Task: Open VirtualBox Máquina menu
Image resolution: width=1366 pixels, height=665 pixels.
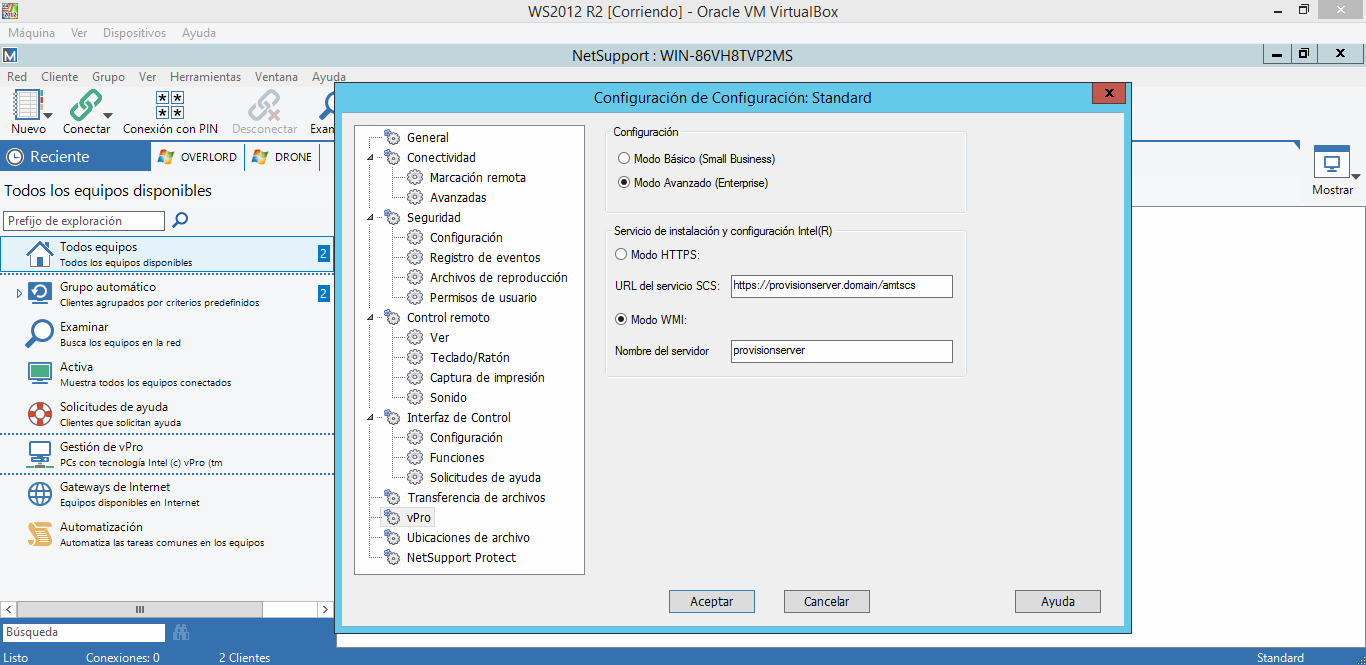Action: (x=31, y=33)
